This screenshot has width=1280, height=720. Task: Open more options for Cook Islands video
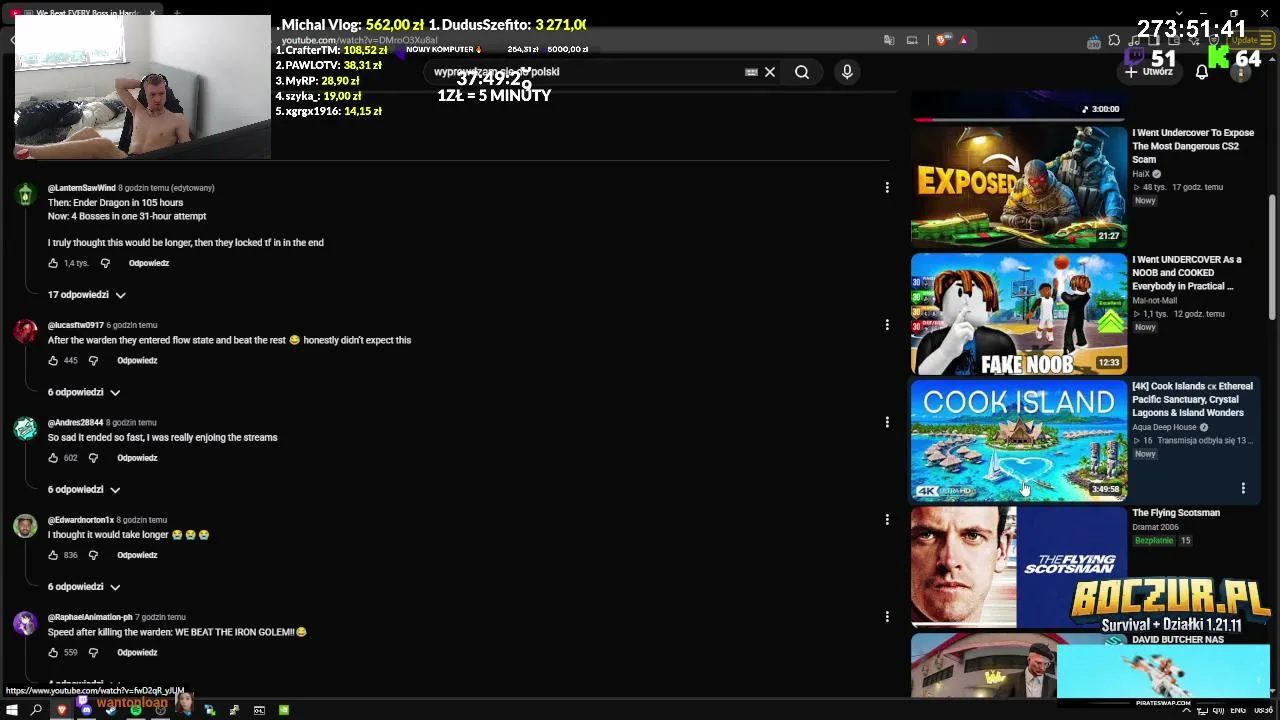(x=1243, y=488)
